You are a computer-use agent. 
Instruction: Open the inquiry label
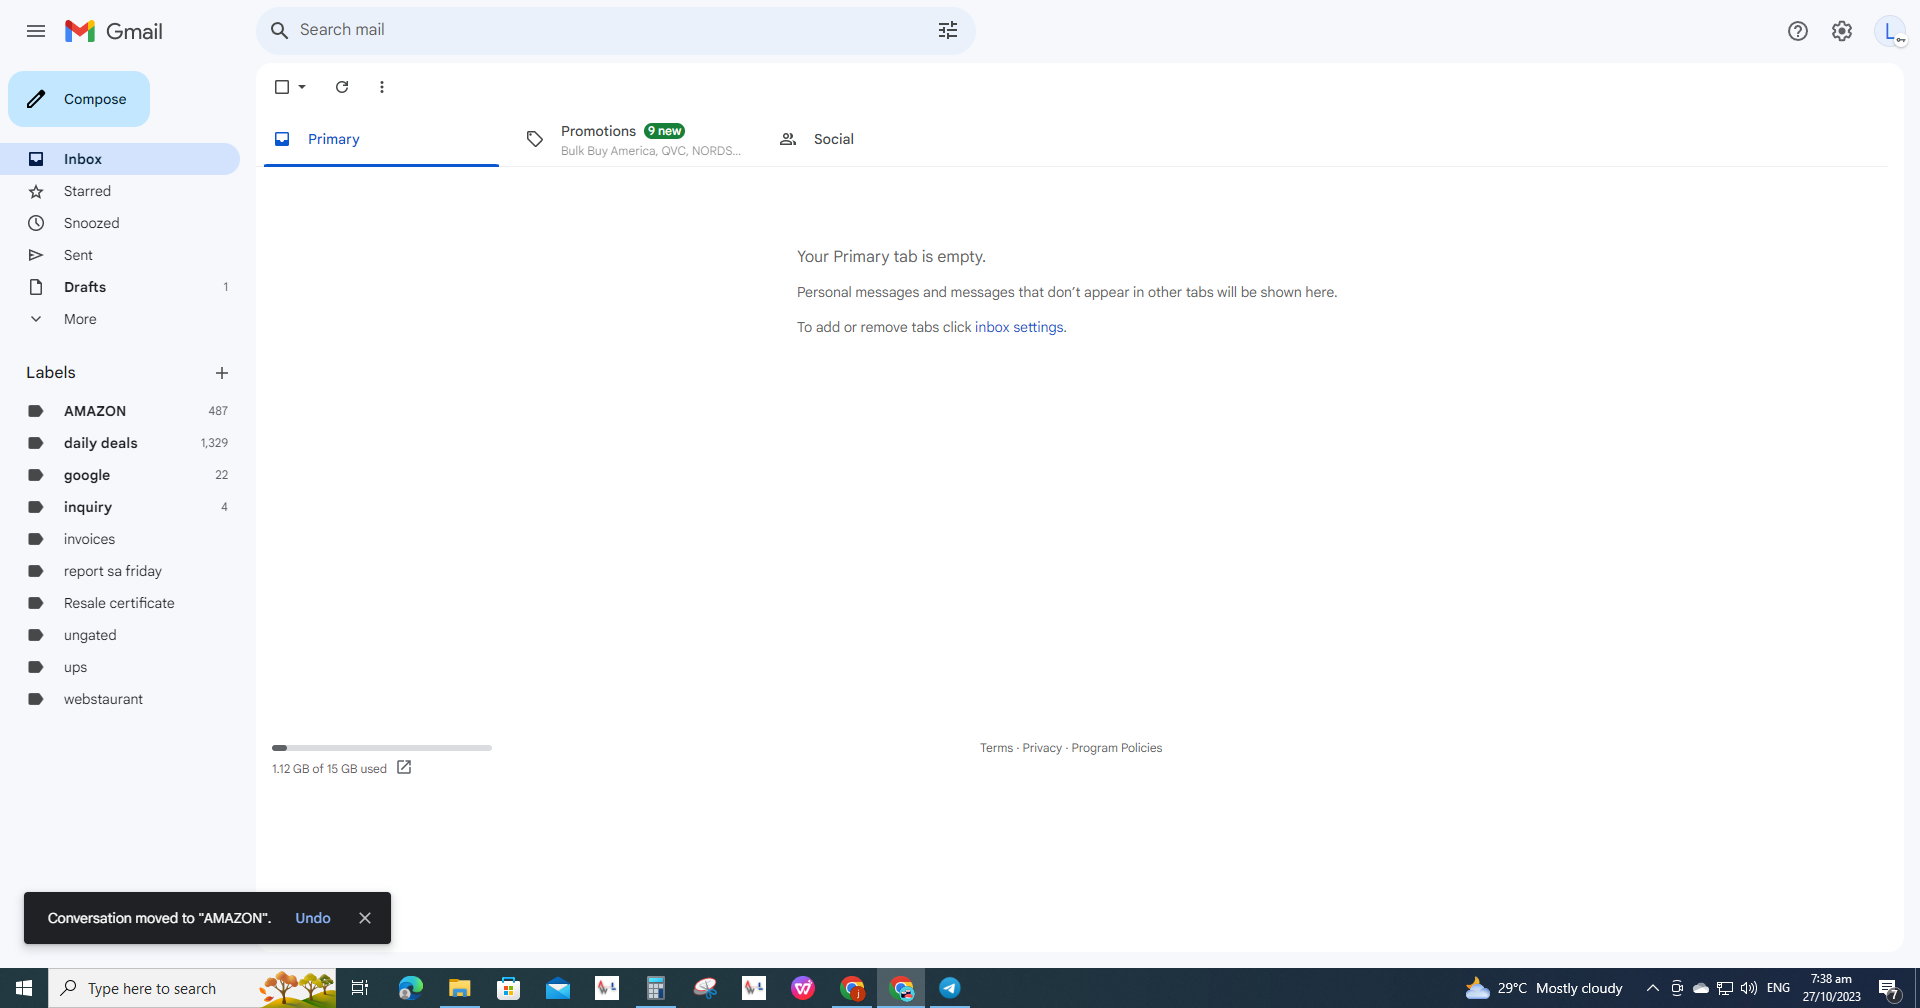[x=120, y=507]
